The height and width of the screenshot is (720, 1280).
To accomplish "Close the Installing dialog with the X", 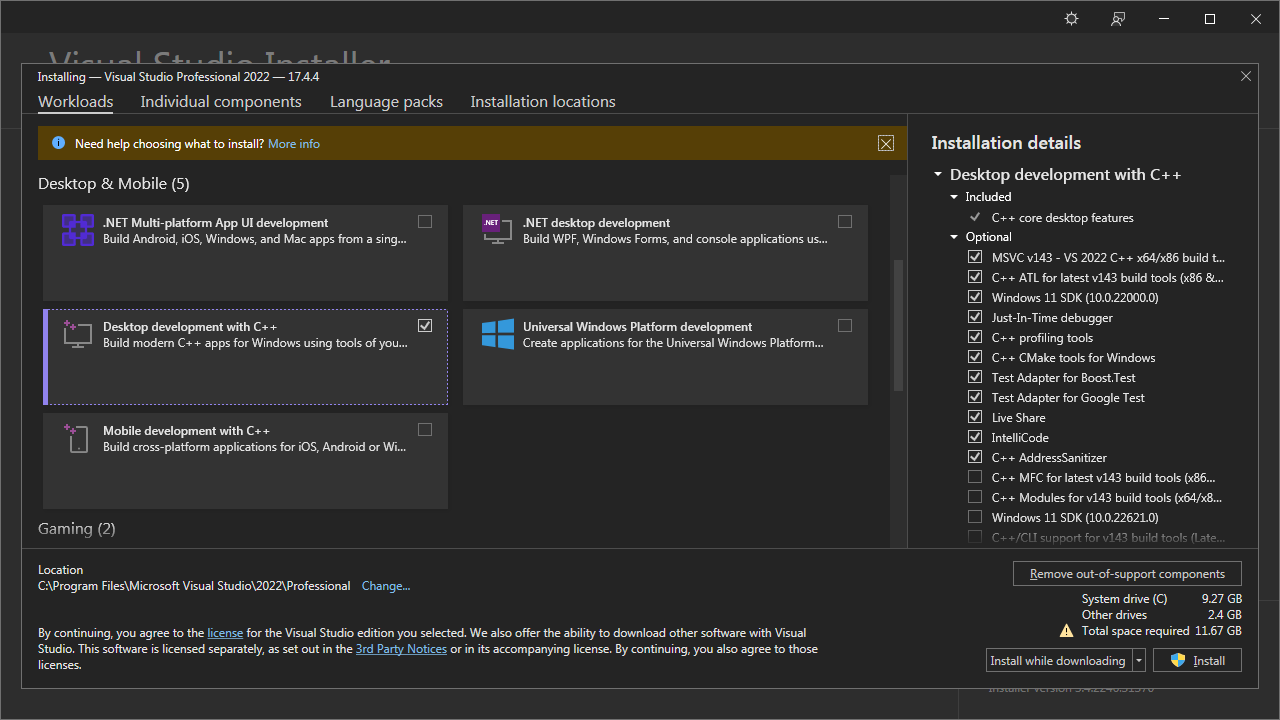I will (x=1246, y=76).
